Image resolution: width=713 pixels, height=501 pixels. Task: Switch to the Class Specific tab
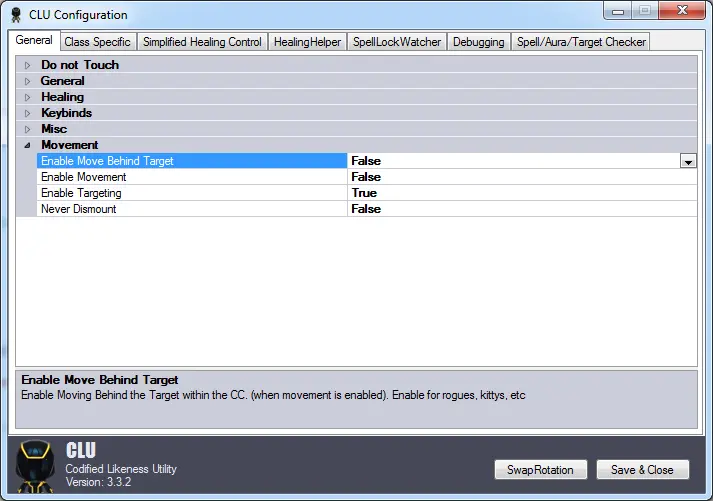tap(97, 42)
